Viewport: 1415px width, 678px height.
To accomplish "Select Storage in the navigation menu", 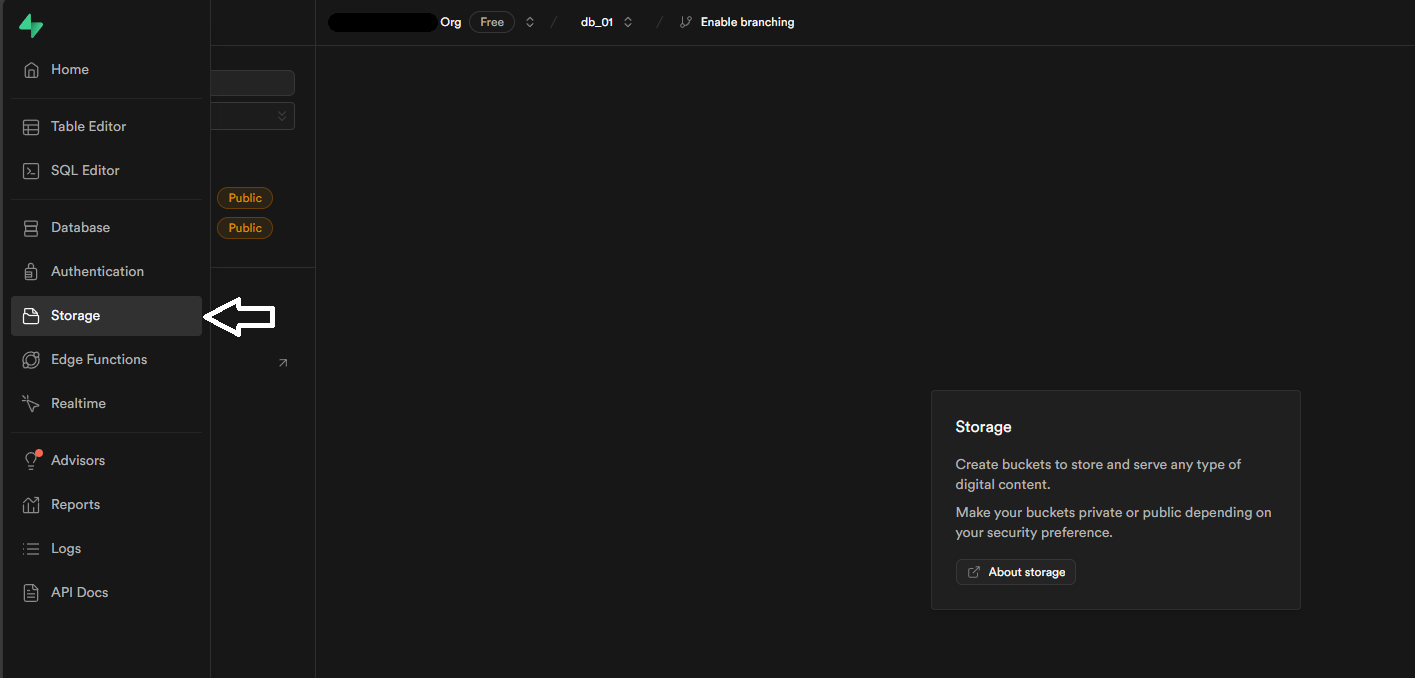I will [73, 315].
